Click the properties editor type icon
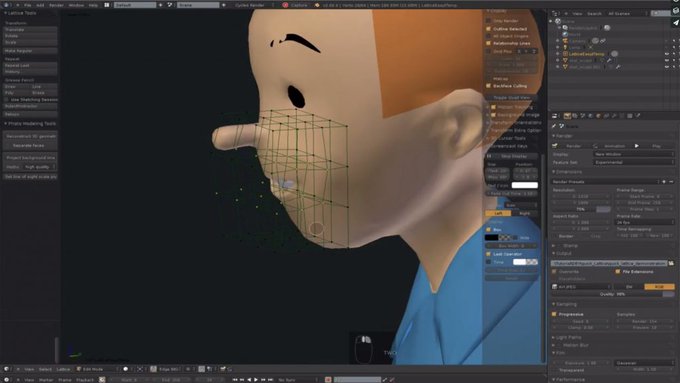The image size is (680, 383). [555, 116]
